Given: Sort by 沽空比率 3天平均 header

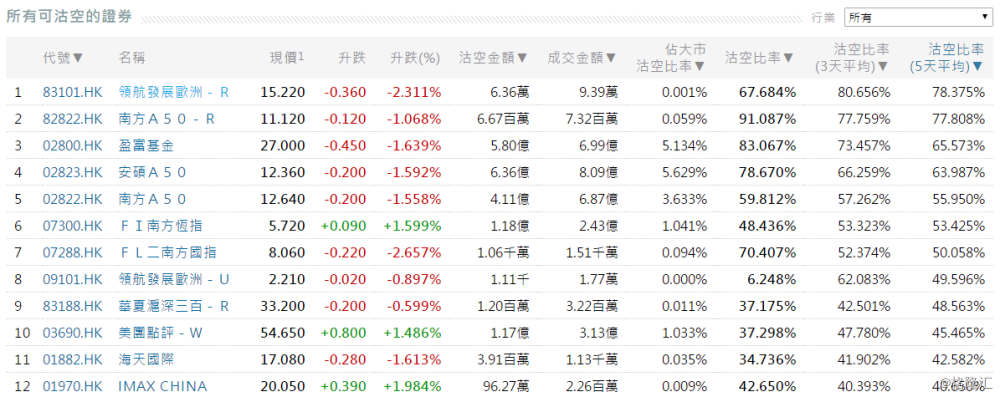Looking at the screenshot, I should click(x=853, y=57).
